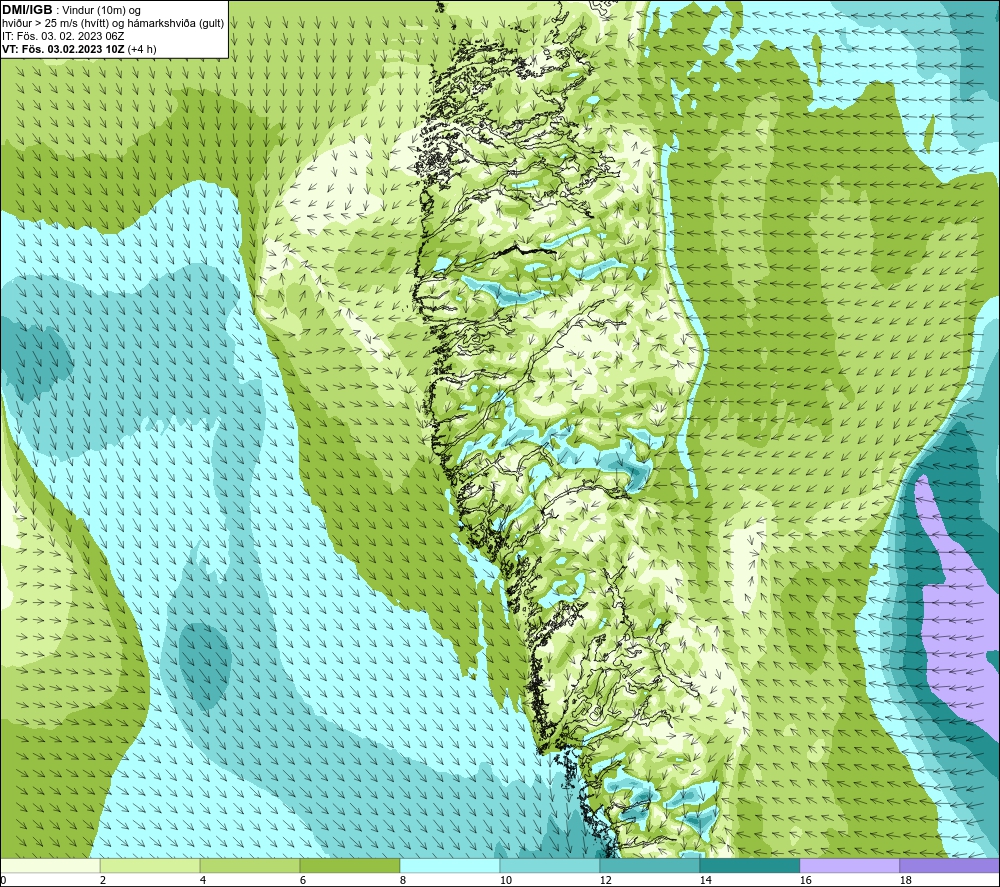This screenshot has width=1000, height=887.
Task: Choose the 14–16 m/s dark teal scale swatch
Action: coord(749,865)
